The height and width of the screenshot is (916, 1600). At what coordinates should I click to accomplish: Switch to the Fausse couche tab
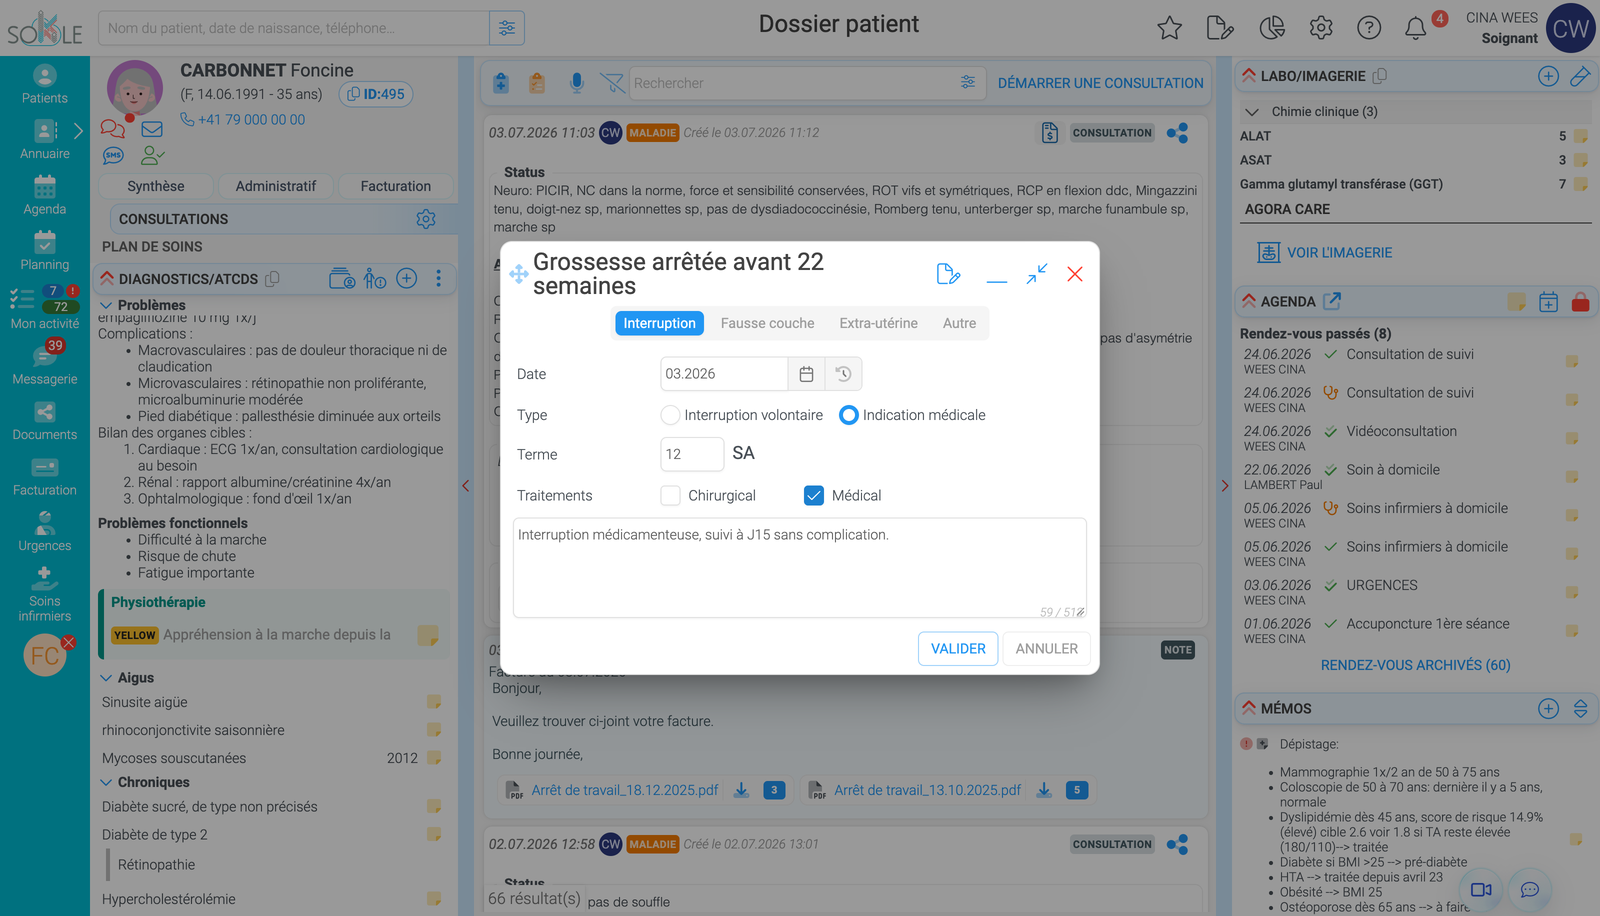[767, 323]
